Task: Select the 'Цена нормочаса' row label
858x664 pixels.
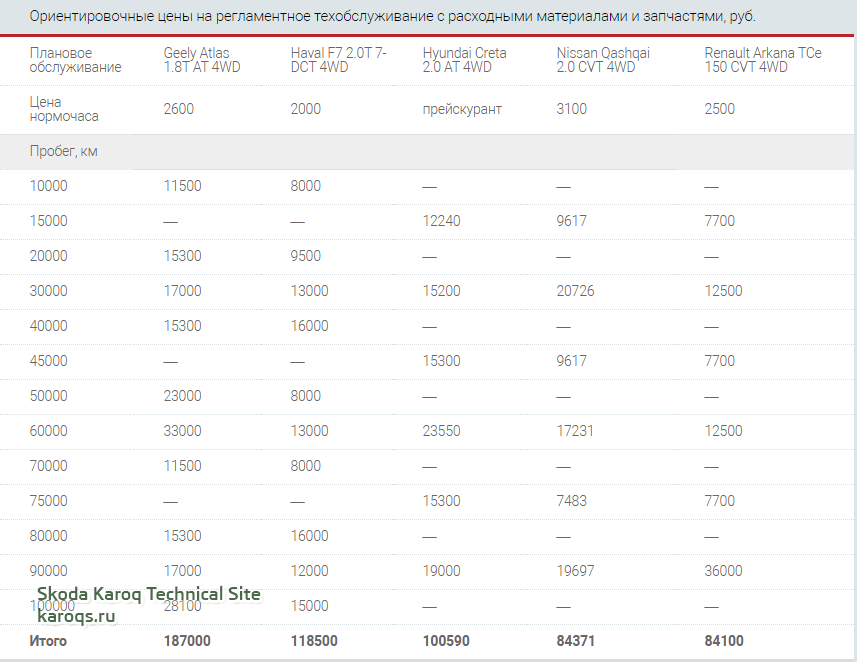Action: [64, 109]
